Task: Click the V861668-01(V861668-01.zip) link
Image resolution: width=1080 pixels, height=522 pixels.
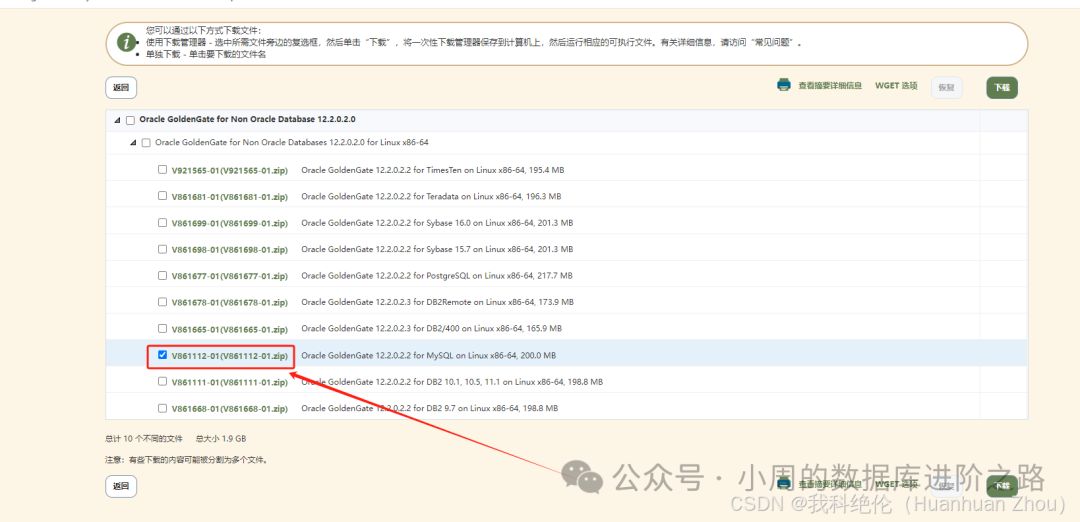Action: 229,409
